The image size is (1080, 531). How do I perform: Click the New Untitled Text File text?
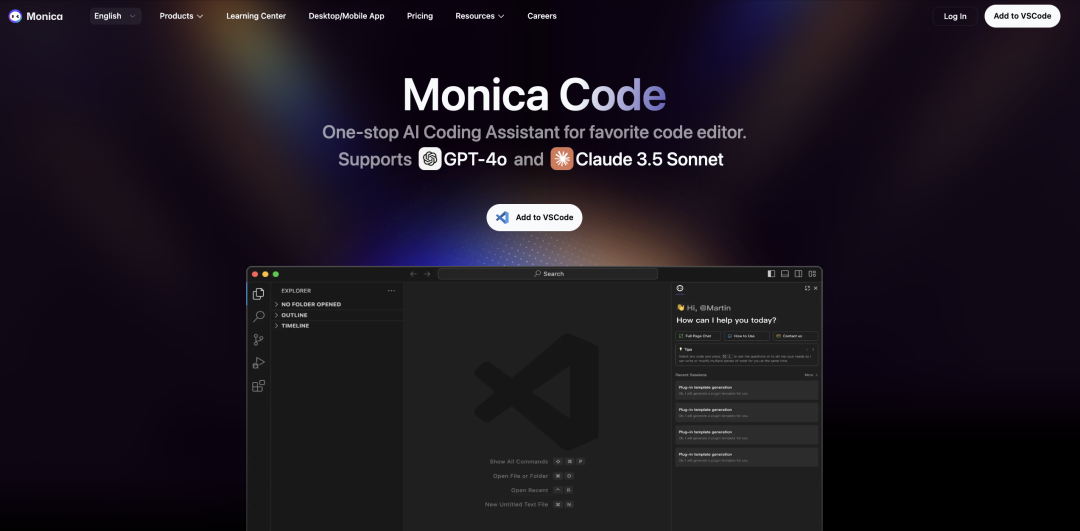[516, 504]
